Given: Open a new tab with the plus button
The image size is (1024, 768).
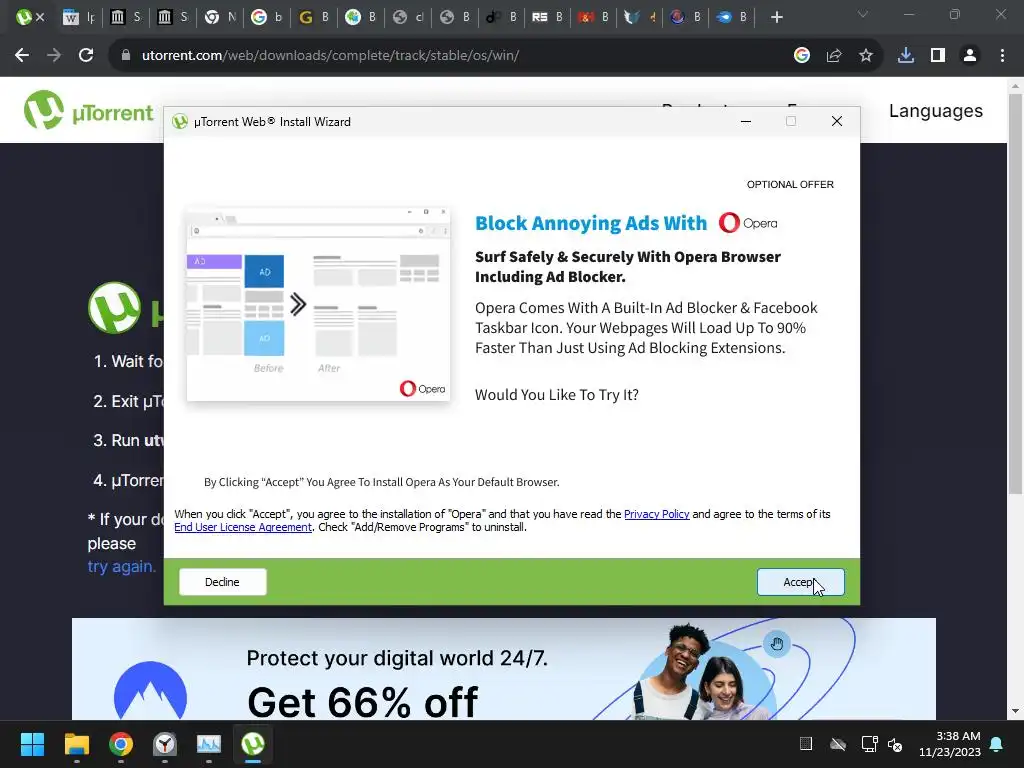Looking at the screenshot, I should tap(776, 18).
